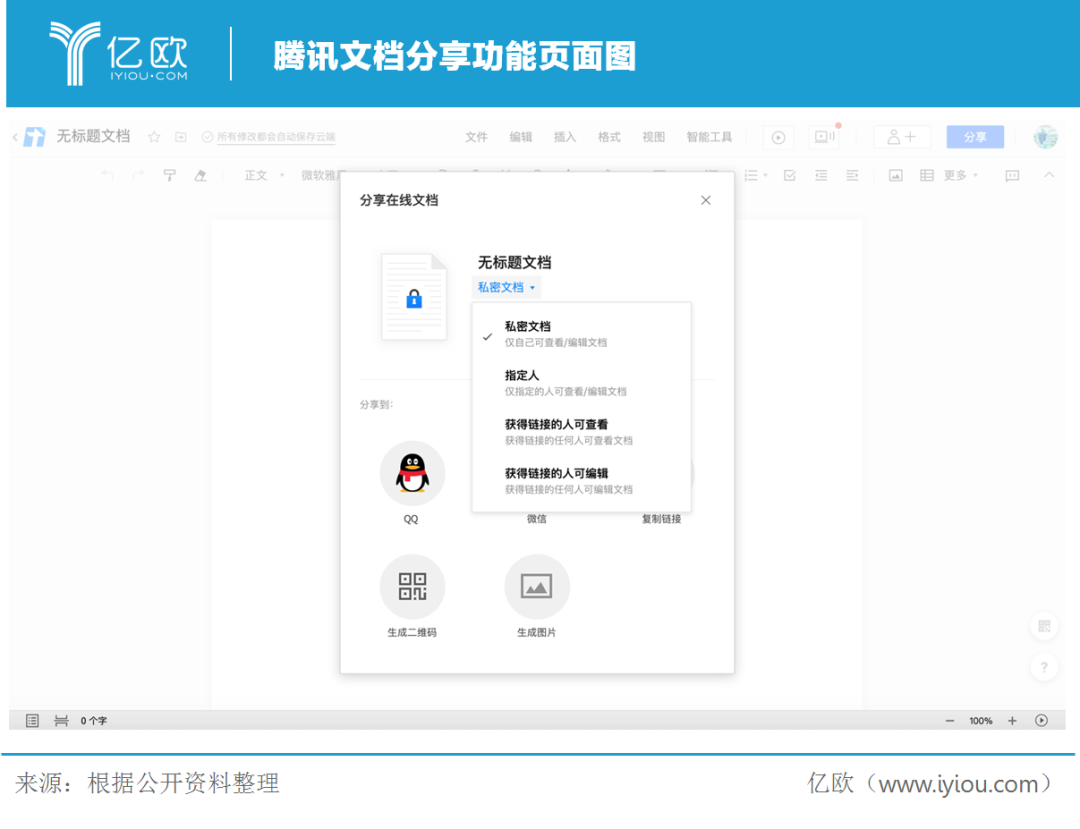1080x829 pixels.
Task: Open the 编辑 menu
Action: tap(521, 137)
